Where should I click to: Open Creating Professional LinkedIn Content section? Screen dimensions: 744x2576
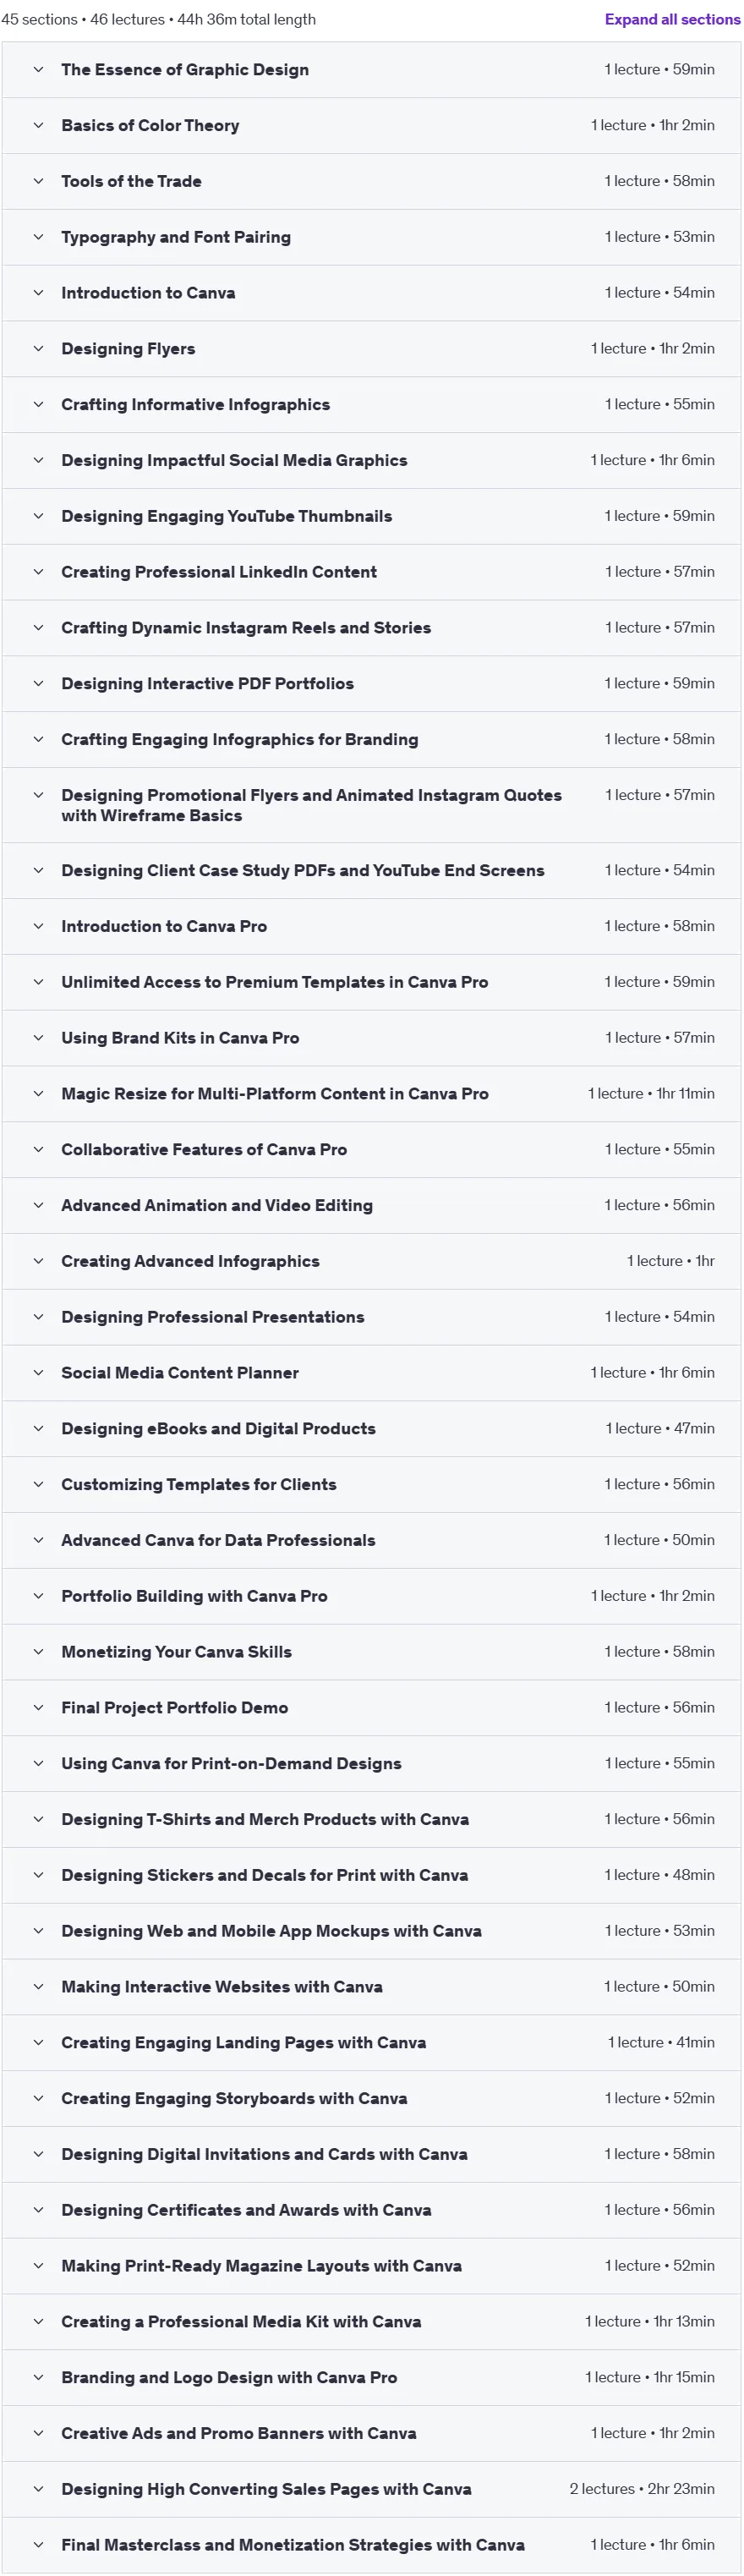pyautogui.click(x=371, y=572)
